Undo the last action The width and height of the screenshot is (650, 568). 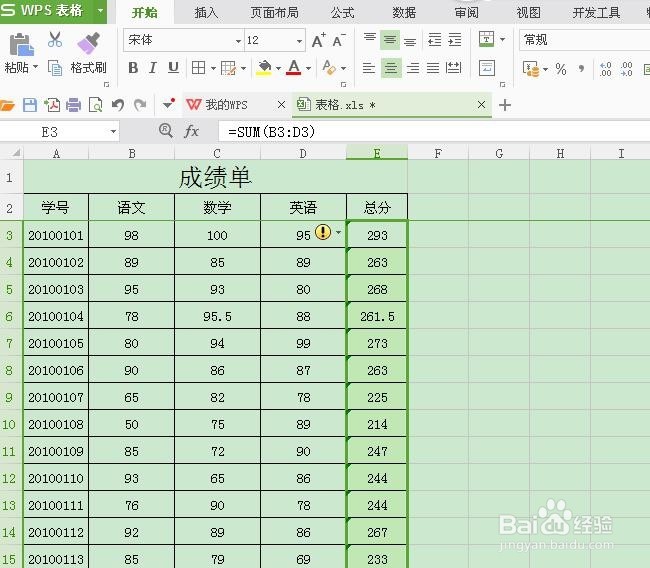pos(118,105)
